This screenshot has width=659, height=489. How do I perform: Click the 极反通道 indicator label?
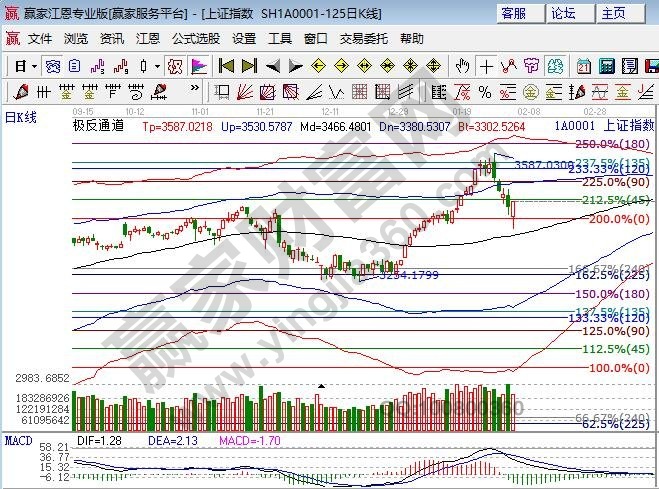(x=97, y=126)
